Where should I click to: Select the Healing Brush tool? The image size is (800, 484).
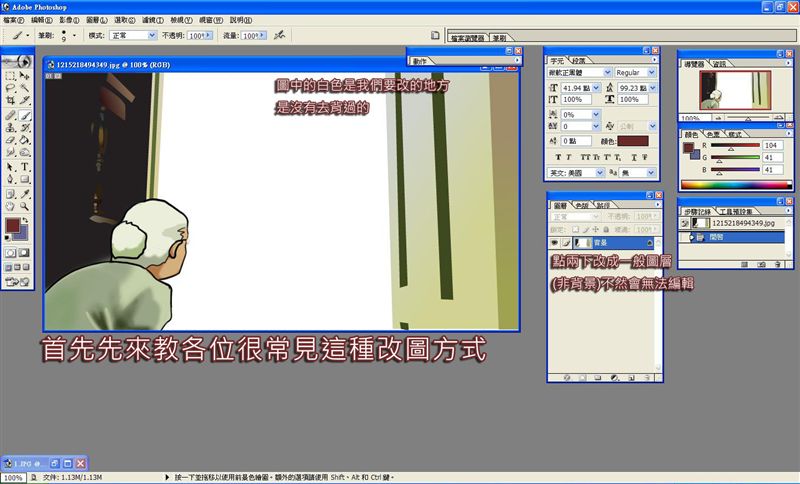point(10,115)
